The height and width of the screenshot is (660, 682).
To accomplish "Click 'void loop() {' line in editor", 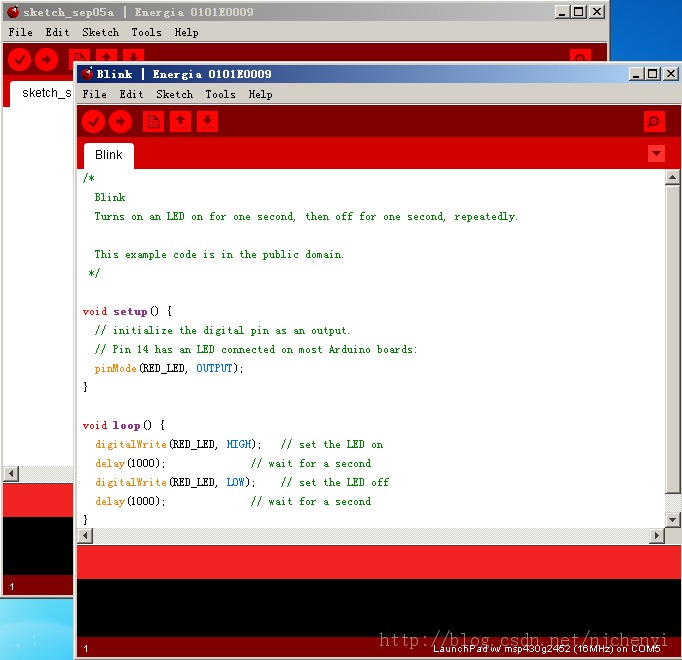I will coord(124,425).
